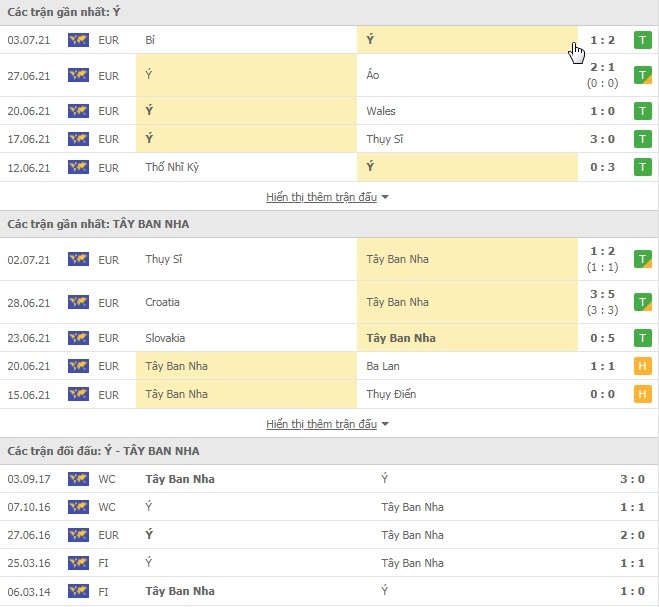The height and width of the screenshot is (607, 659).
Task: Click the flag icon next to 02.07.21 Thụy Sĩ match
Action: coord(78,259)
